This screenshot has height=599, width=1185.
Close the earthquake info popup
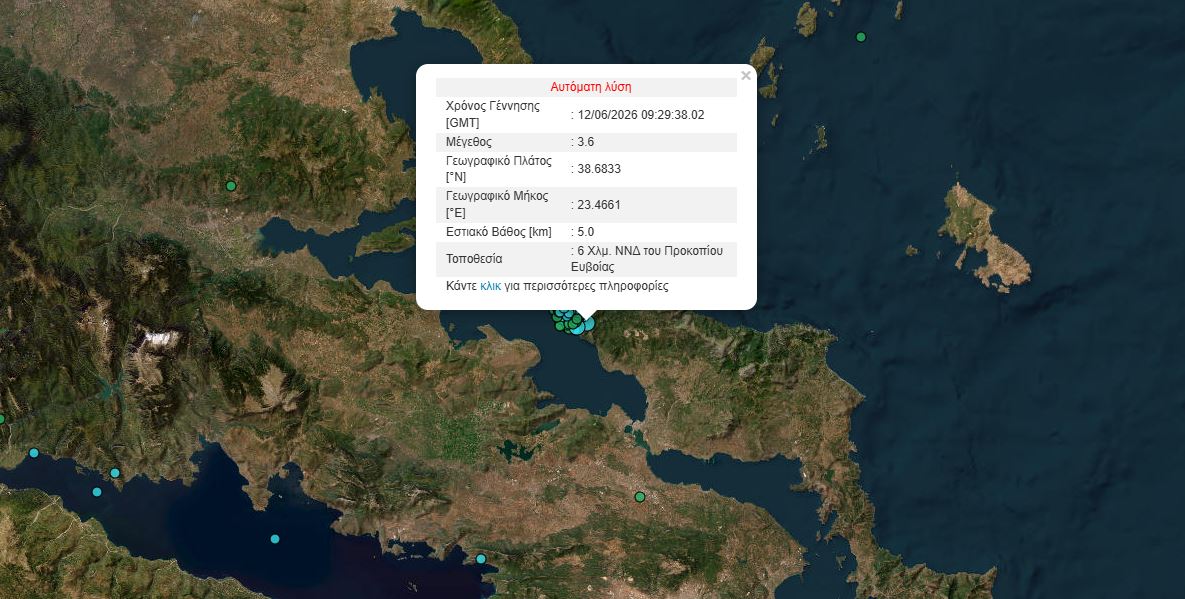(746, 76)
